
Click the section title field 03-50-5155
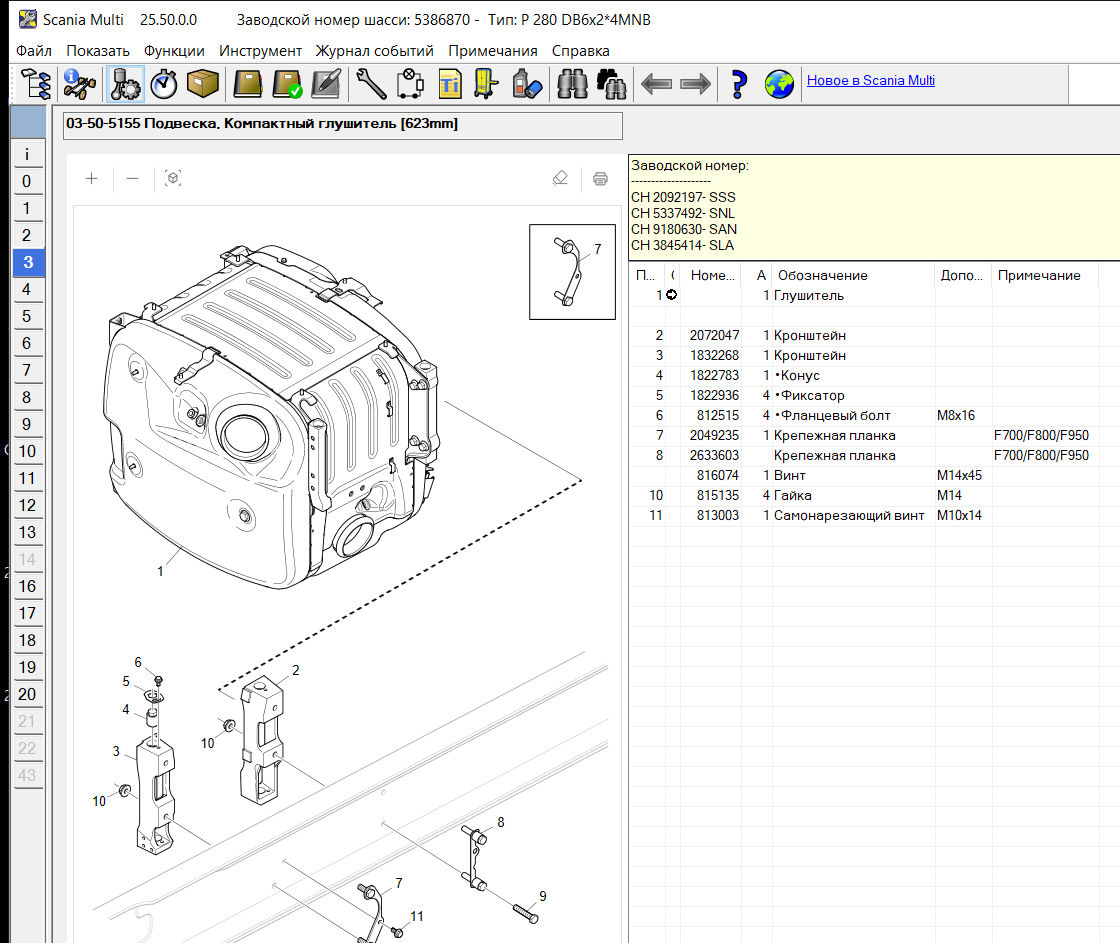[343, 125]
